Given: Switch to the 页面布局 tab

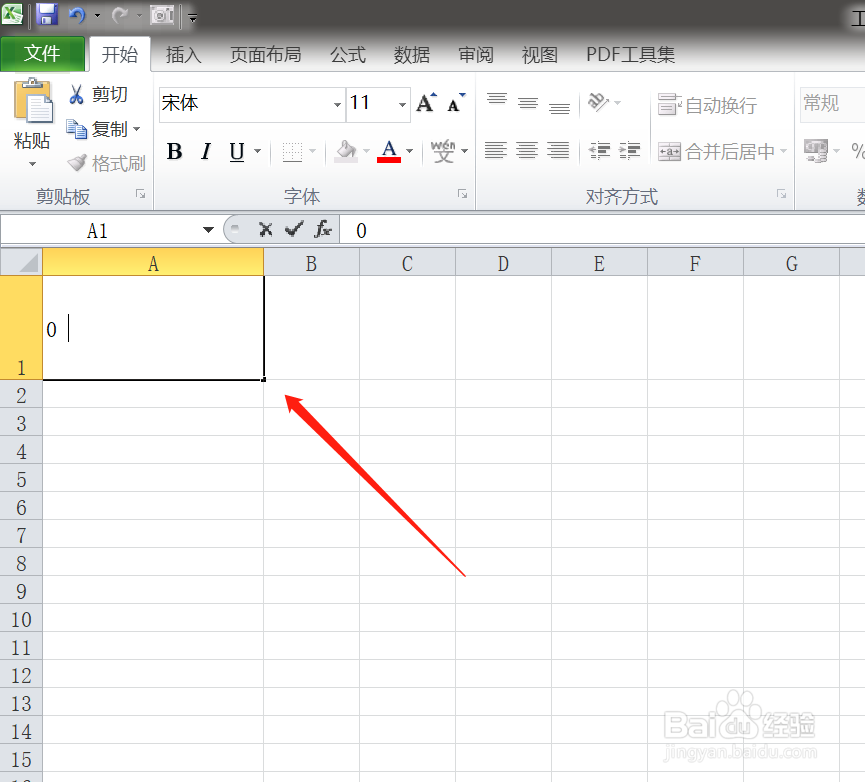Looking at the screenshot, I should (x=265, y=55).
